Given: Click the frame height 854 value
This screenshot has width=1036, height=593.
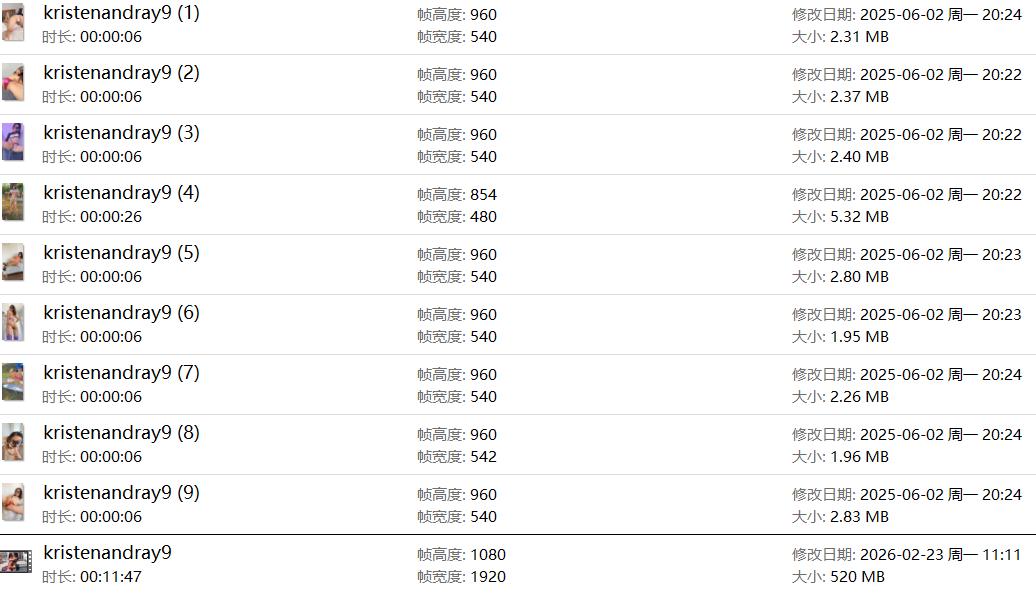Looking at the screenshot, I should (483, 195).
